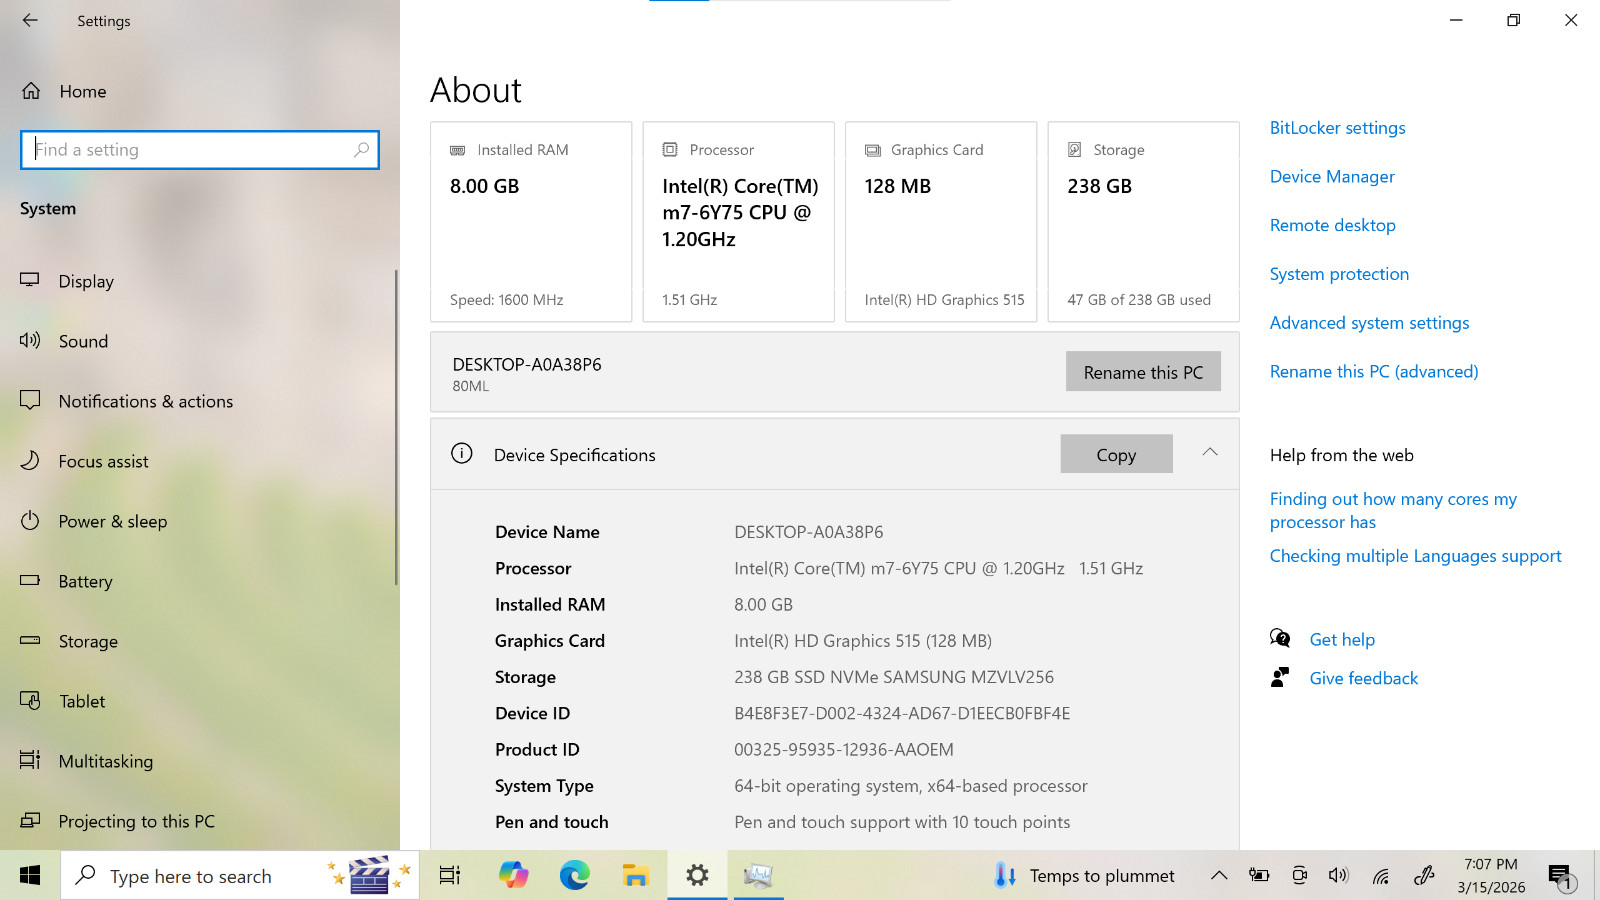Click the Find a setting search box

(x=200, y=150)
